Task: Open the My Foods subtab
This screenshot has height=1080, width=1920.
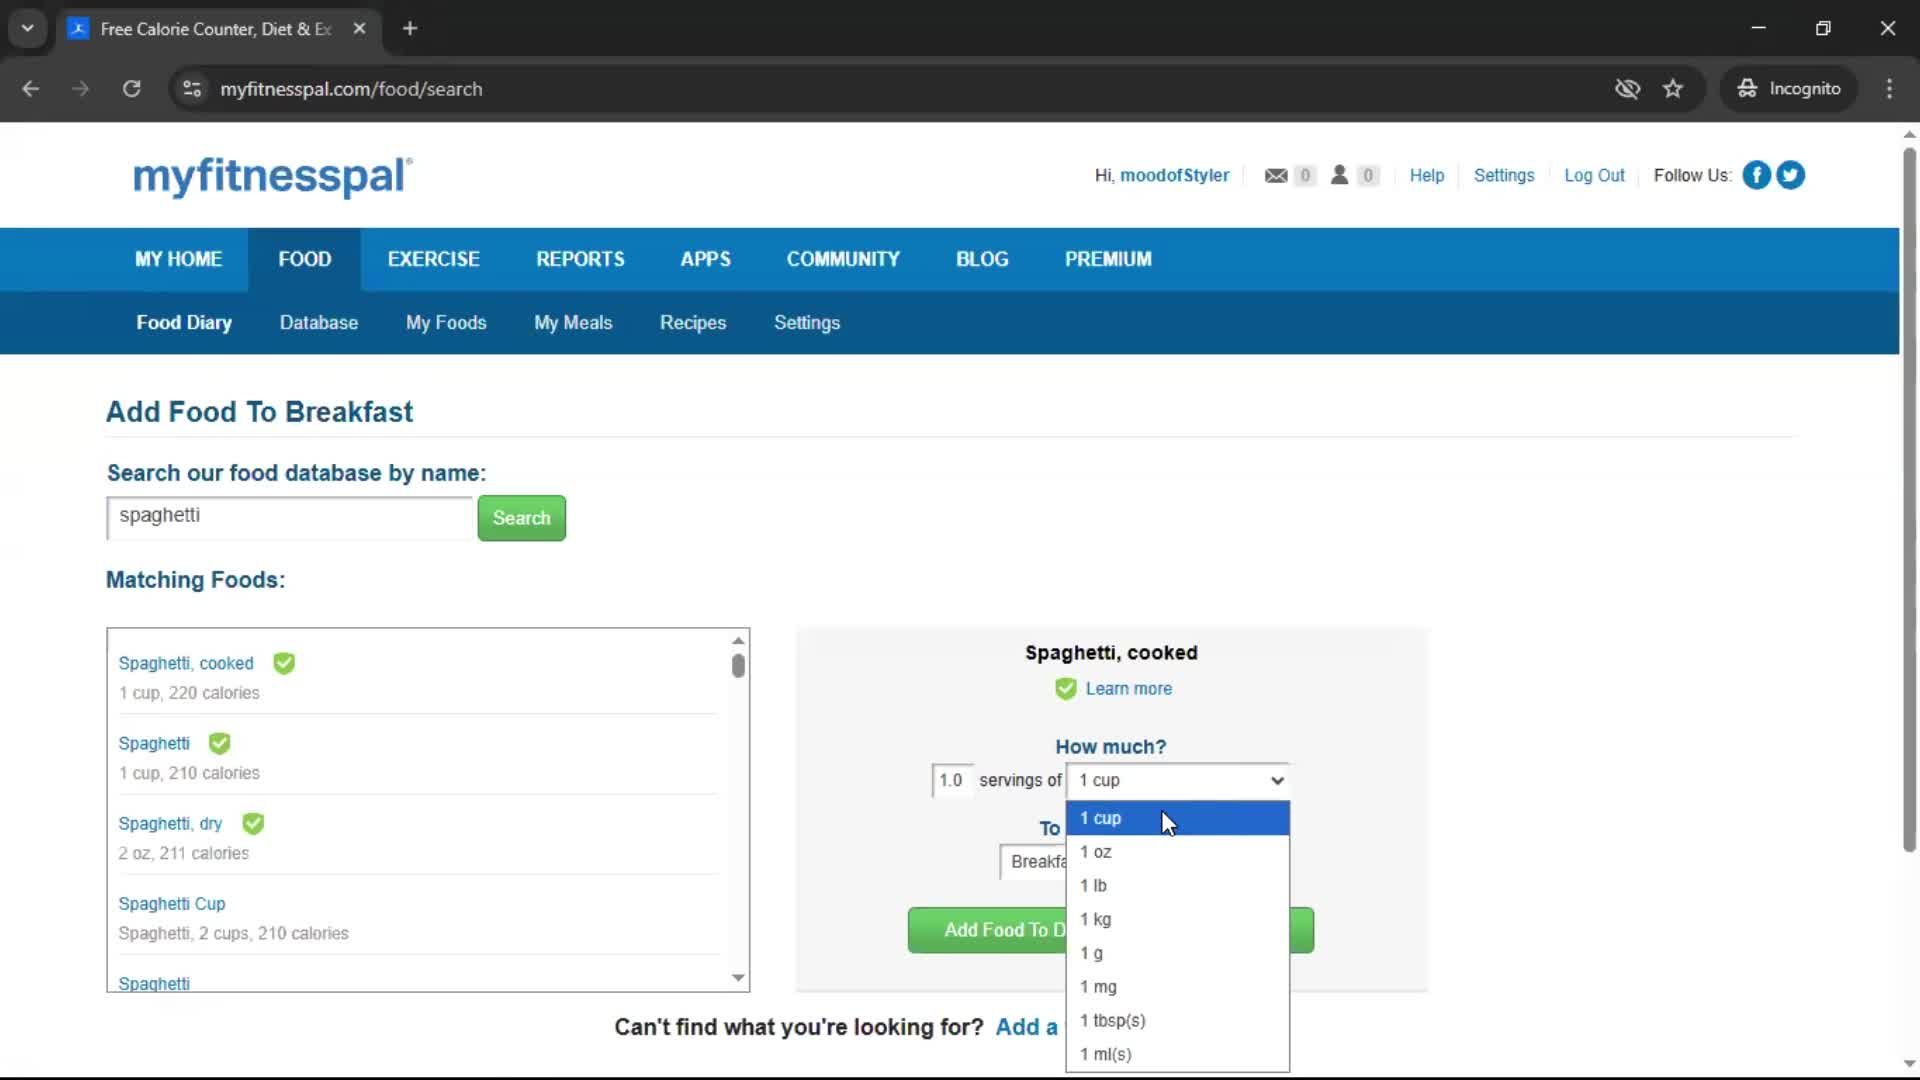Action: (x=446, y=323)
